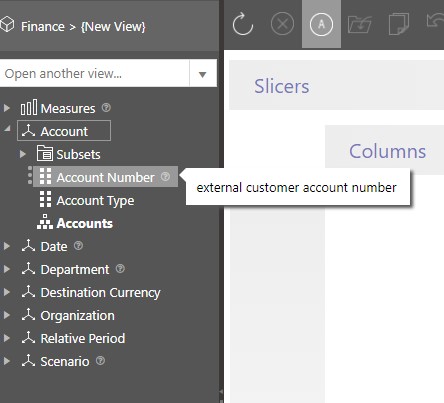Open the 'Open another view' dropdown arrow
This screenshot has width=444, height=403.
point(203,74)
